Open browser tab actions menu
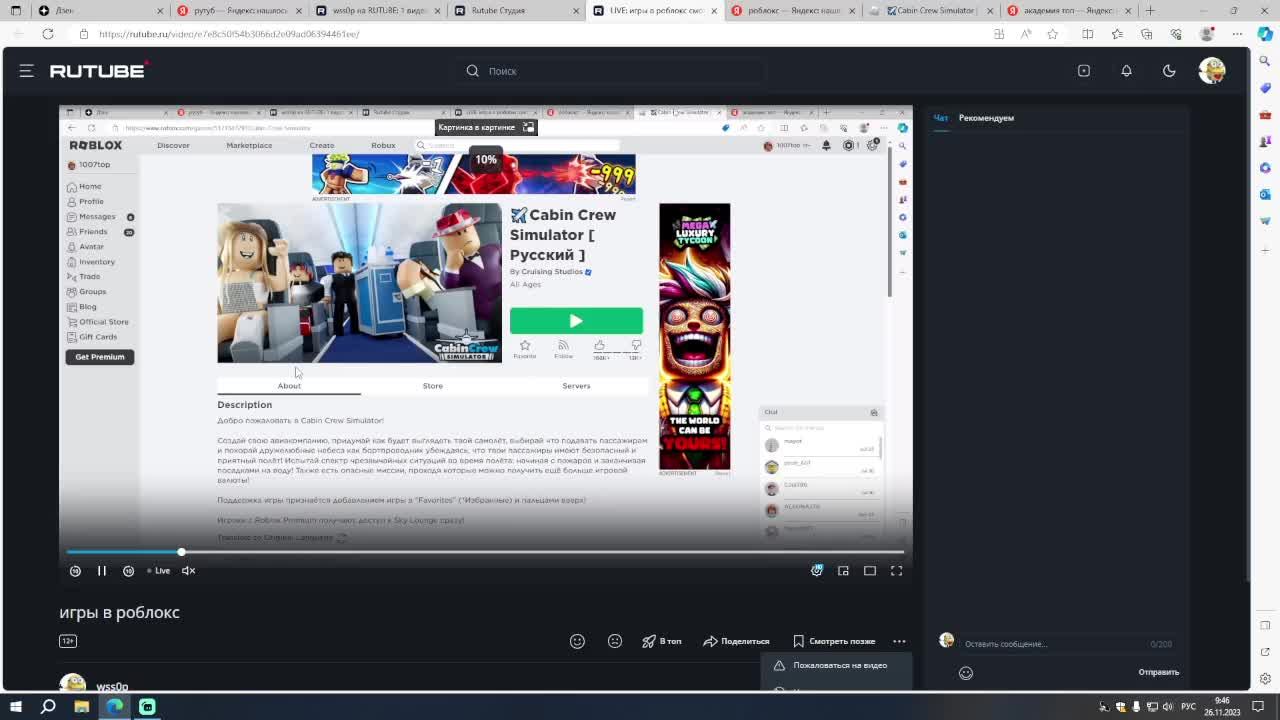Viewport: 1280px width, 720px height. click(x=16, y=11)
